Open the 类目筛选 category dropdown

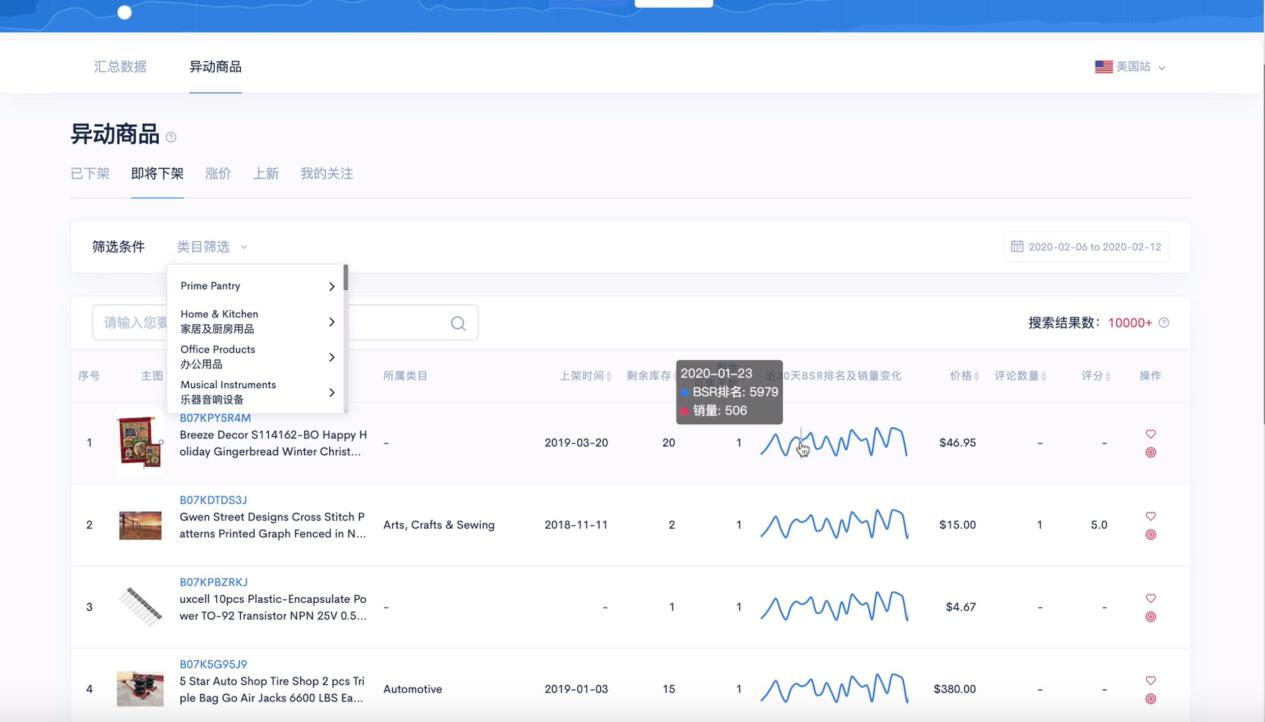click(211, 246)
